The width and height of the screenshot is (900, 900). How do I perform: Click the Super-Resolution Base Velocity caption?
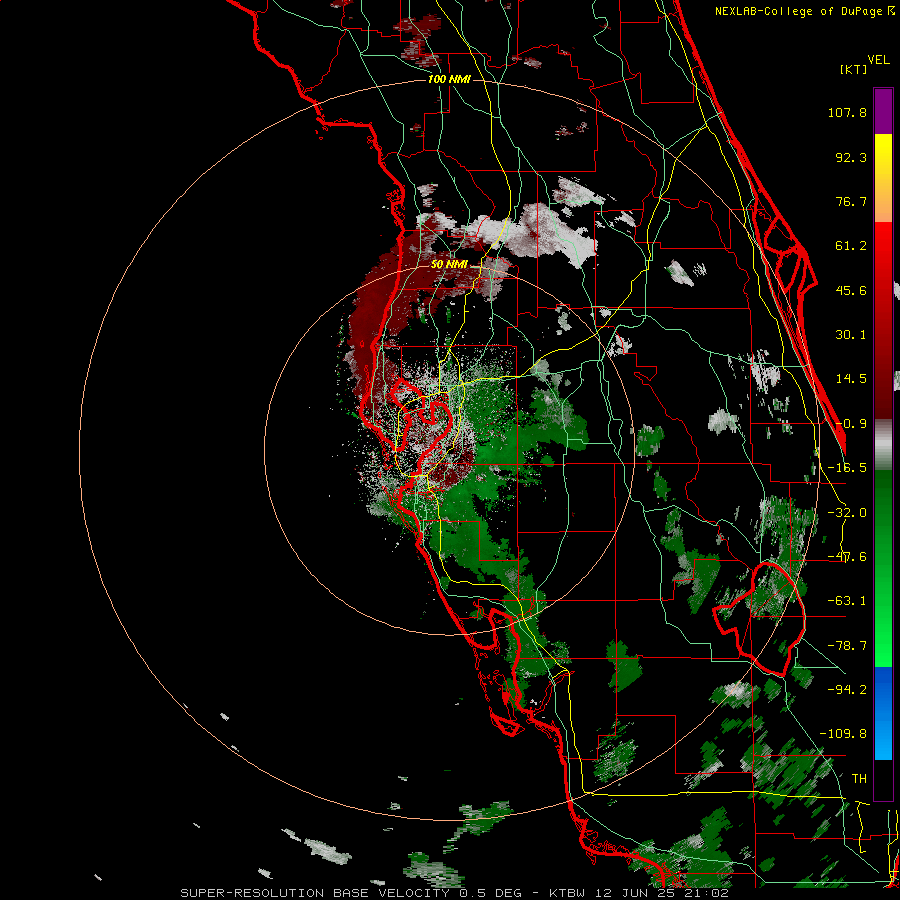455,893
